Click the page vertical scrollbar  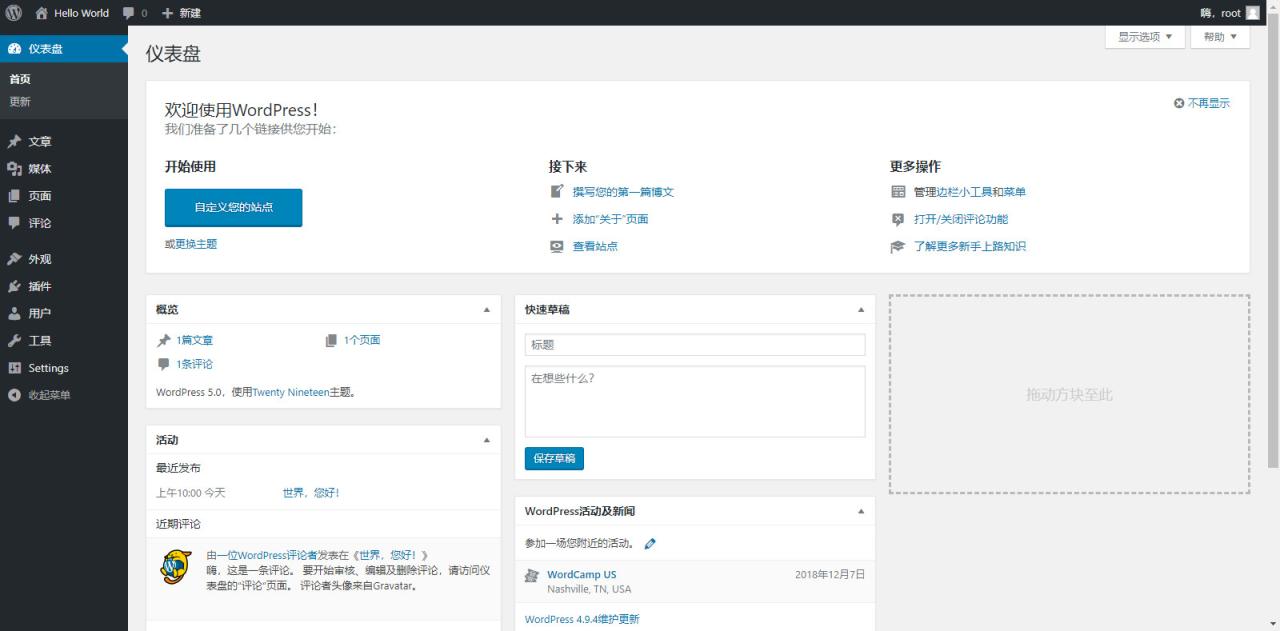pyautogui.click(x=1273, y=250)
